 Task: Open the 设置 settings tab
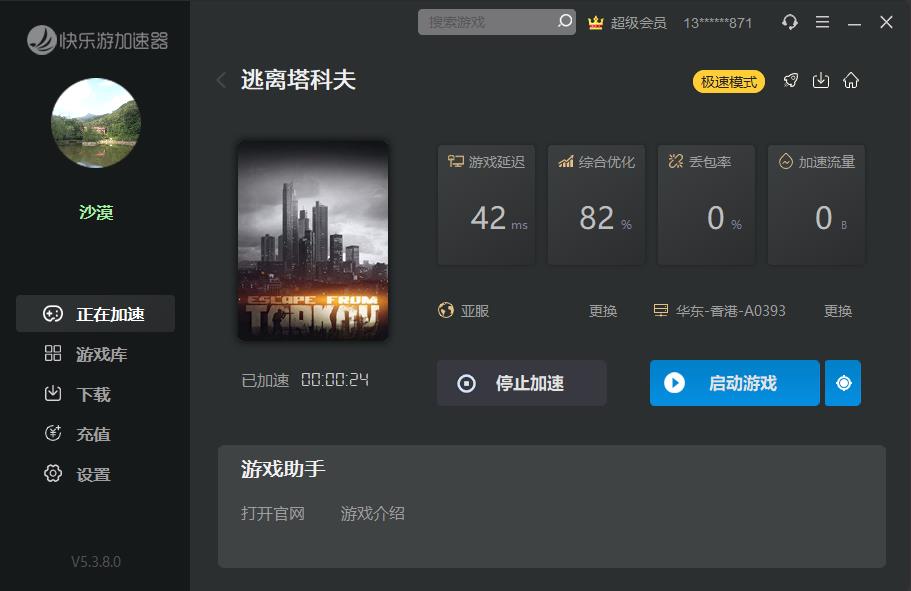[x=95, y=474]
